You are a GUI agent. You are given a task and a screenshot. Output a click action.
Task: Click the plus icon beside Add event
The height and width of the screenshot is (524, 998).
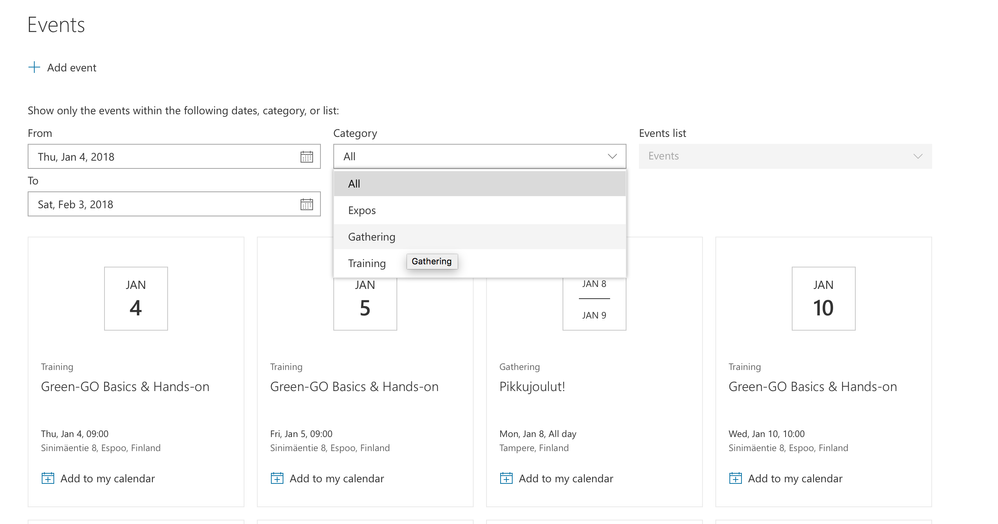34,67
